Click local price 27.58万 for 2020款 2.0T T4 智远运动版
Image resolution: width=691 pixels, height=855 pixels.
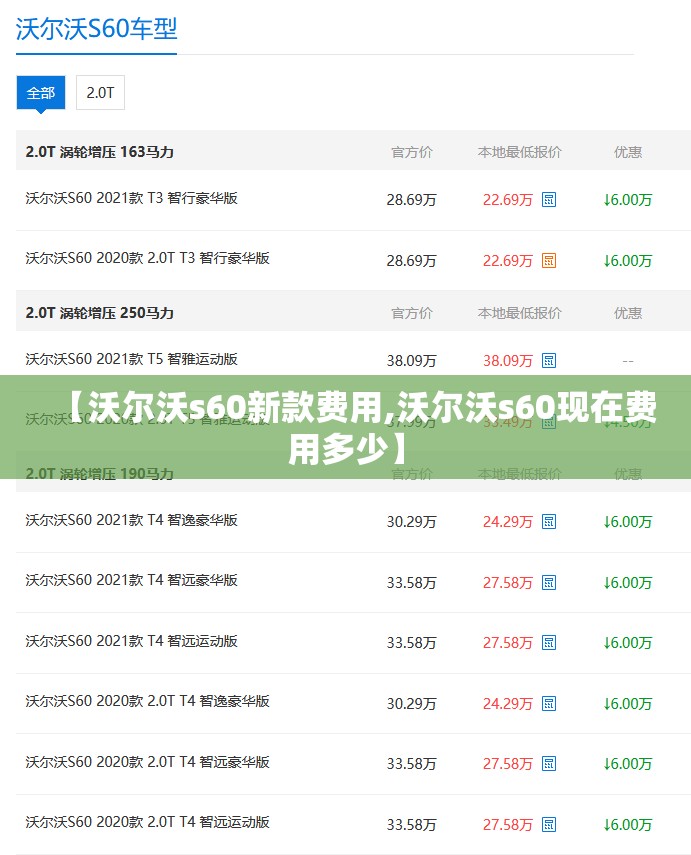508,824
